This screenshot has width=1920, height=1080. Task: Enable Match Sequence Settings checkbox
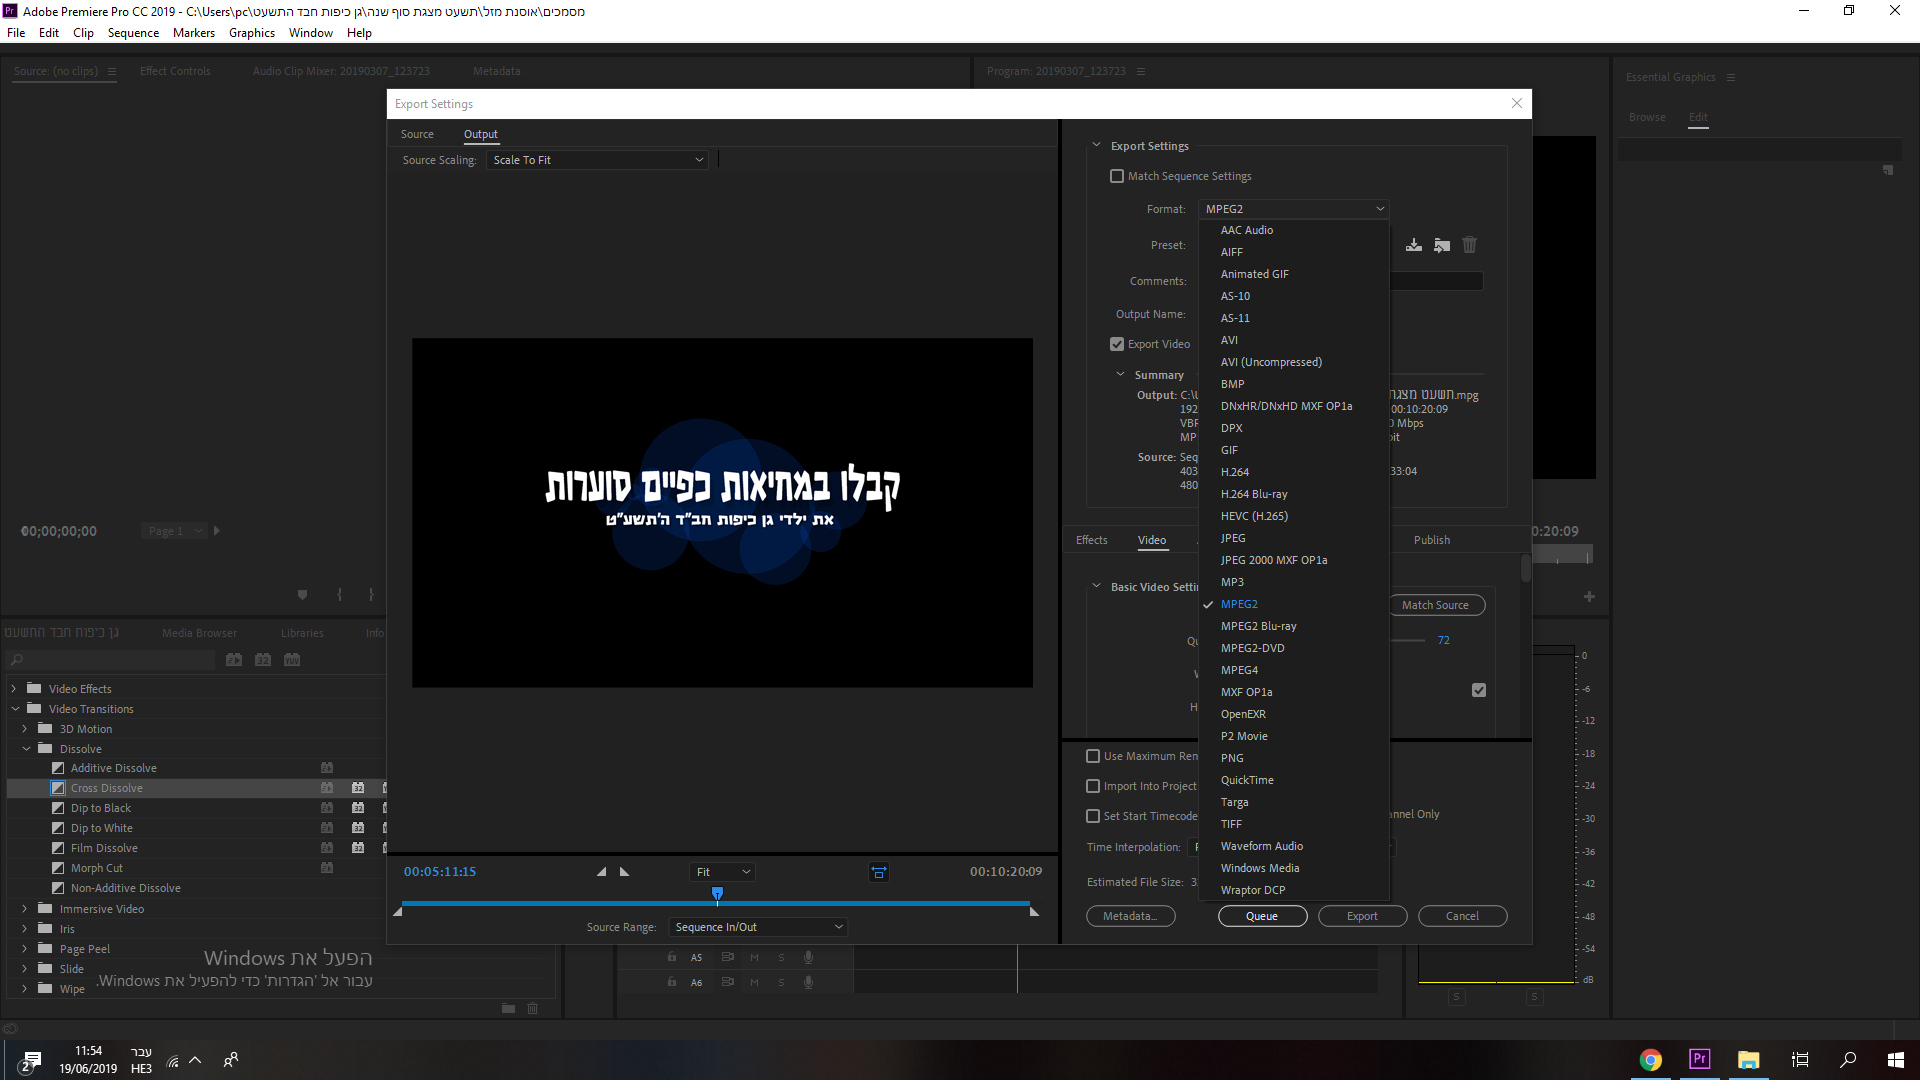pyautogui.click(x=1117, y=176)
